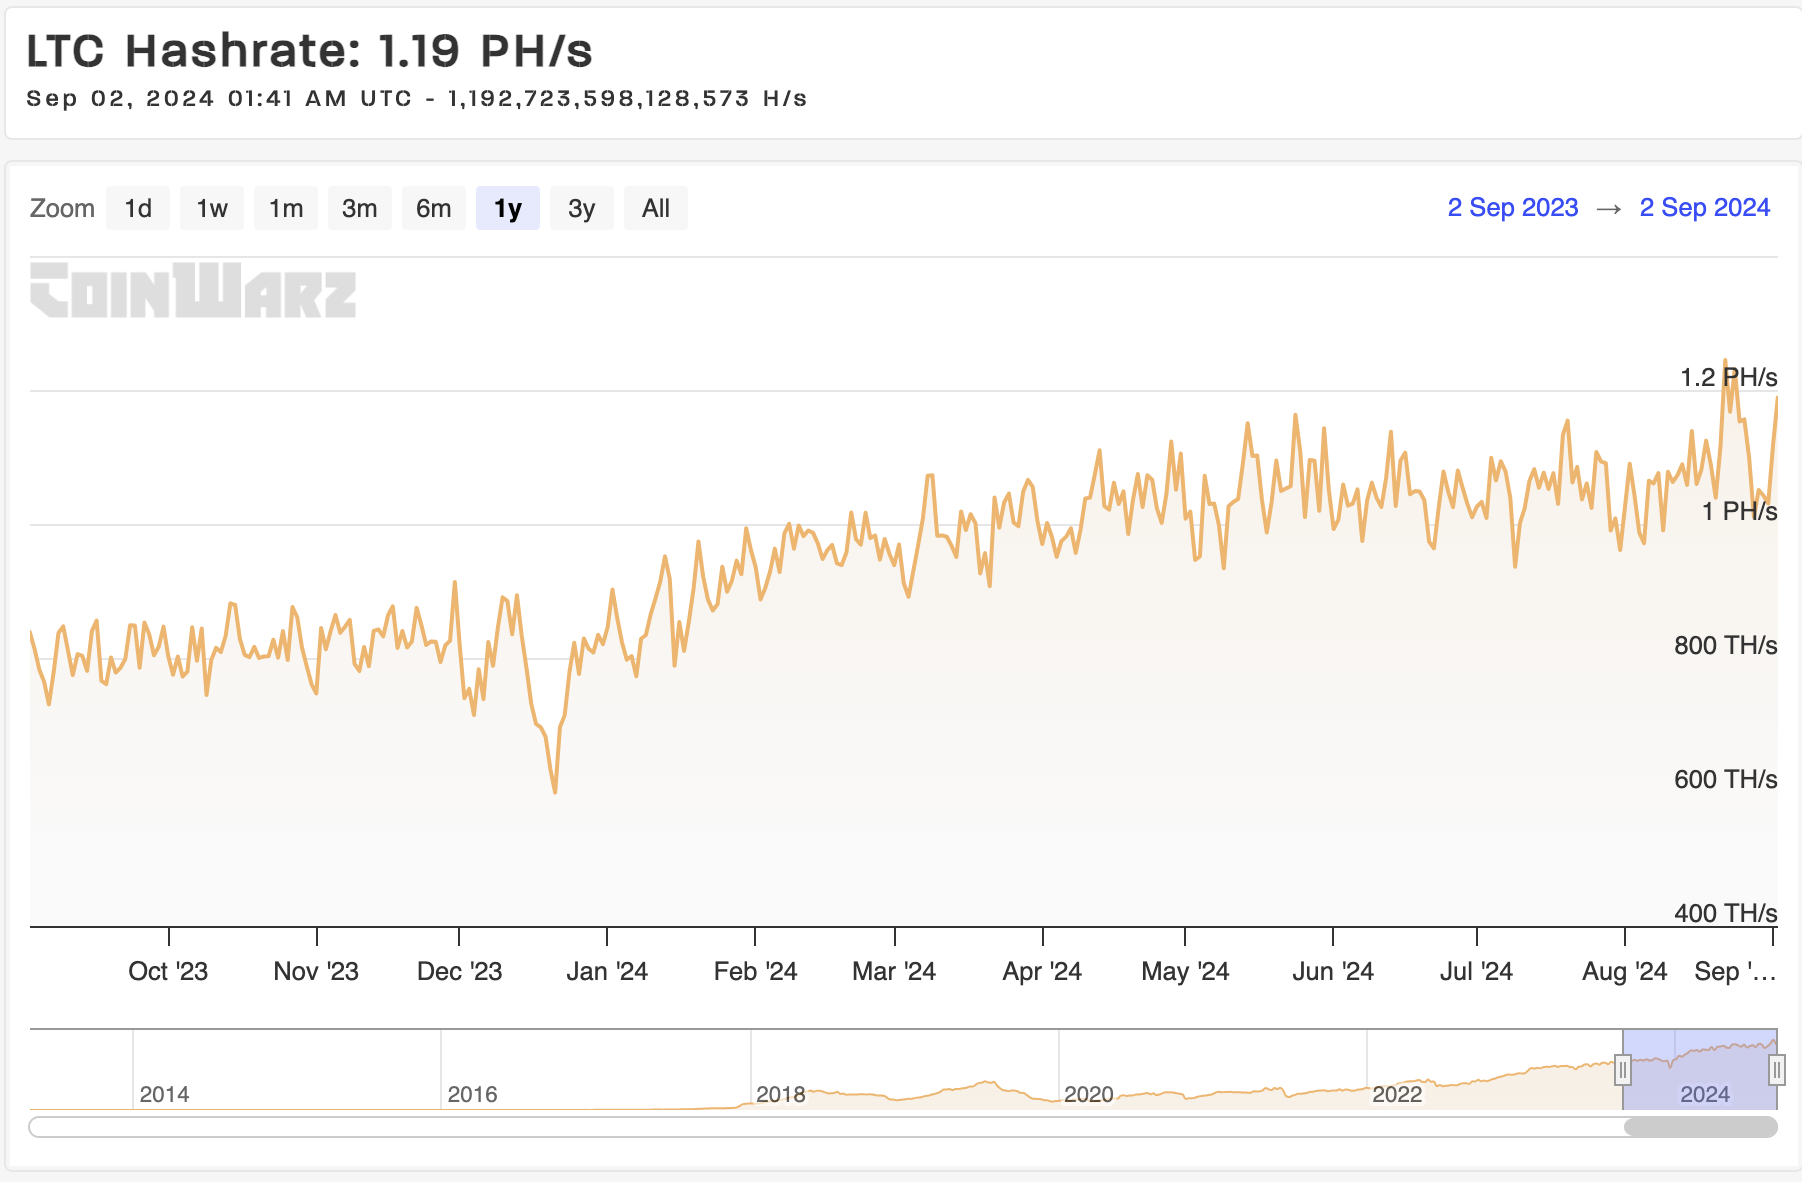Switch chart zoom to 3m
This screenshot has width=1802, height=1182.
[360, 208]
